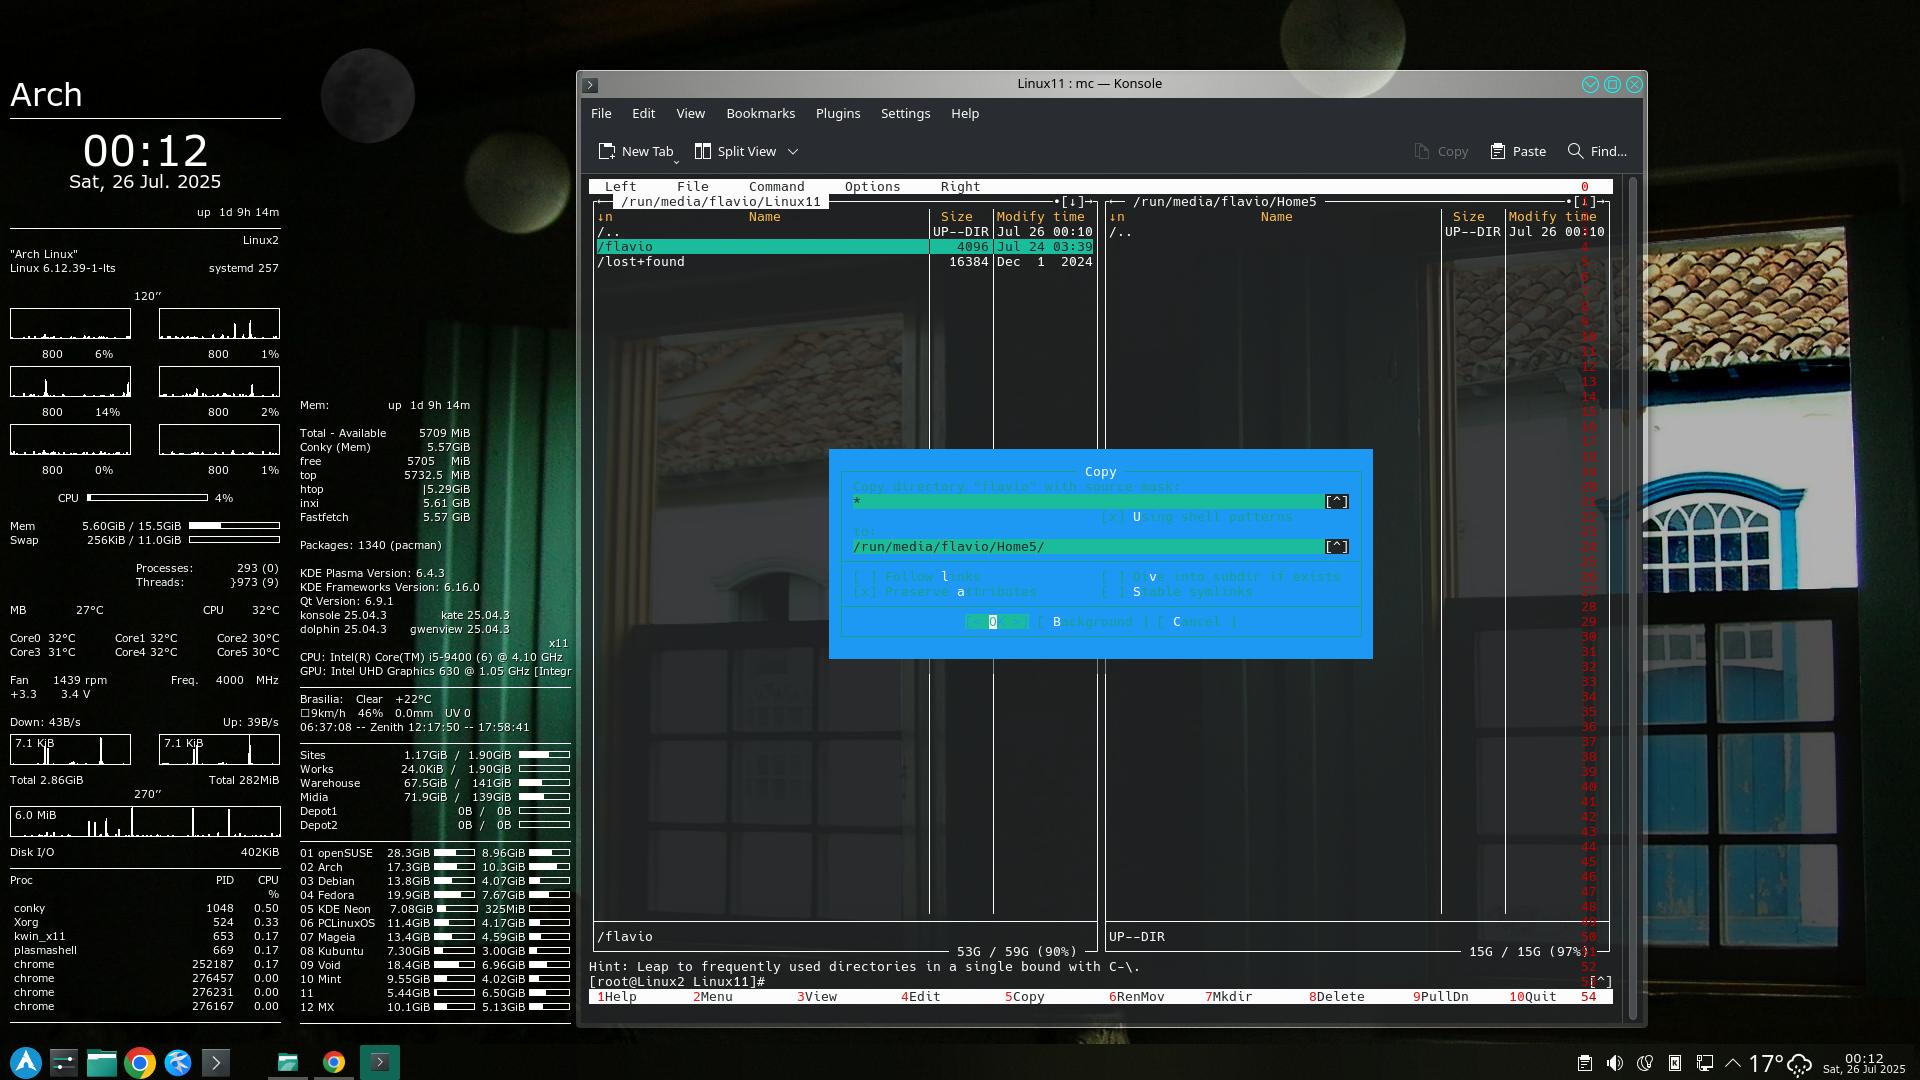The image size is (1920, 1080).
Task: Launch Google Chrome from the taskbar launcher
Action: pos(140,1063)
